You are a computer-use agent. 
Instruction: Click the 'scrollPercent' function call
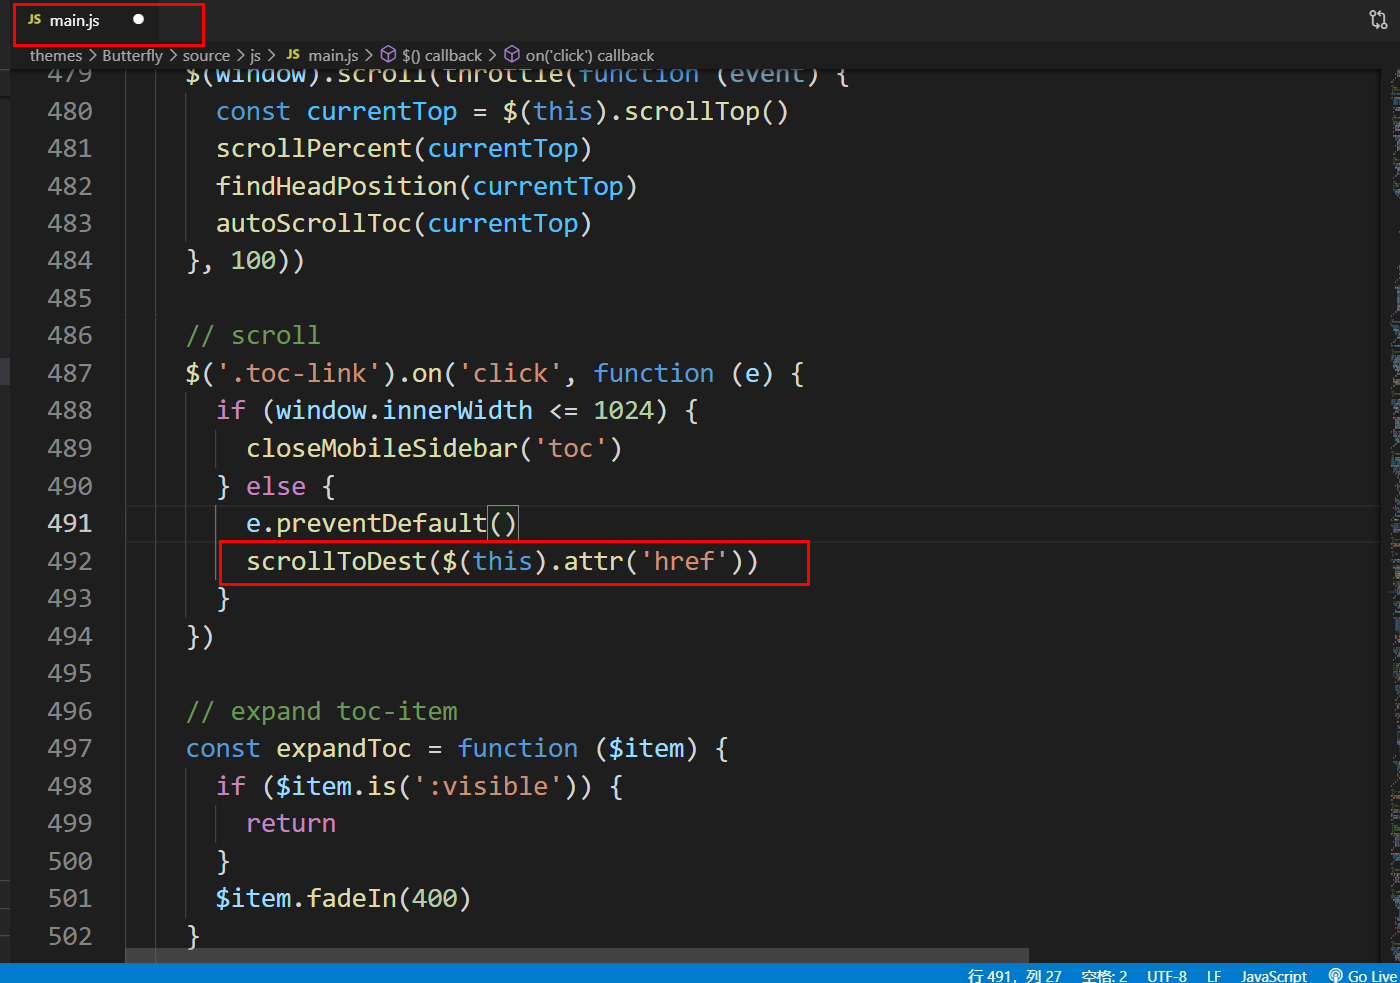click(314, 148)
